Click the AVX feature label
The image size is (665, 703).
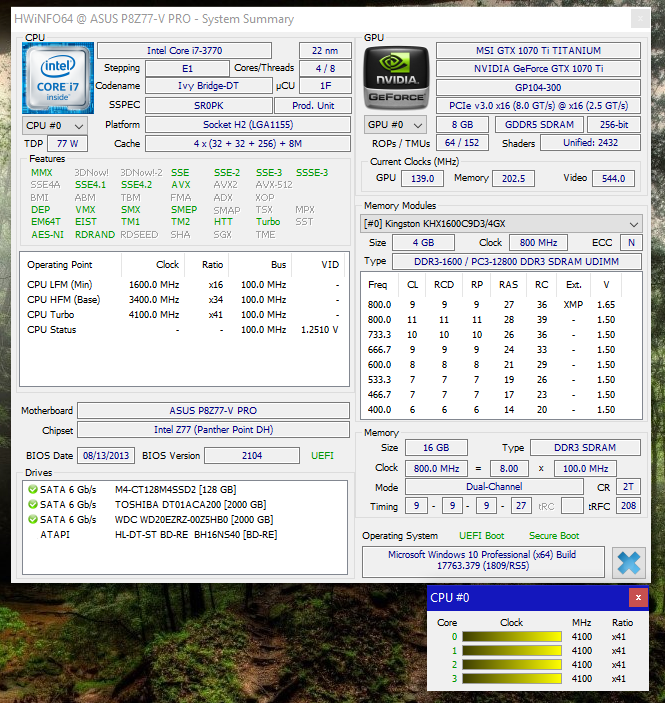pyautogui.click(x=181, y=185)
